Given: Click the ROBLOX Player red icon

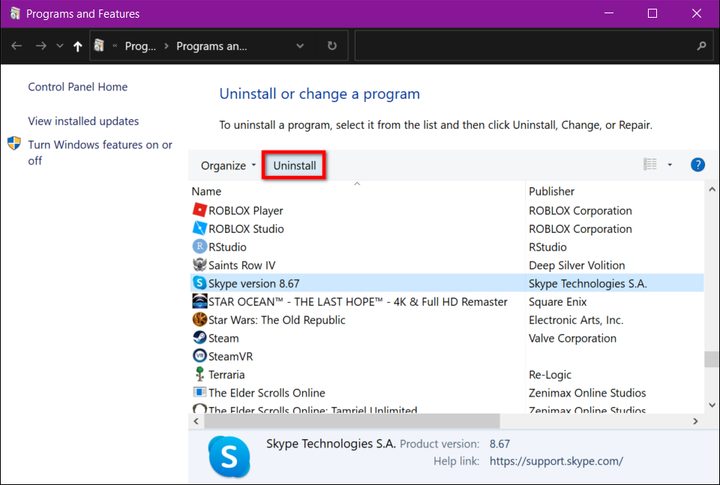Looking at the screenshot, I should [199, 210].
